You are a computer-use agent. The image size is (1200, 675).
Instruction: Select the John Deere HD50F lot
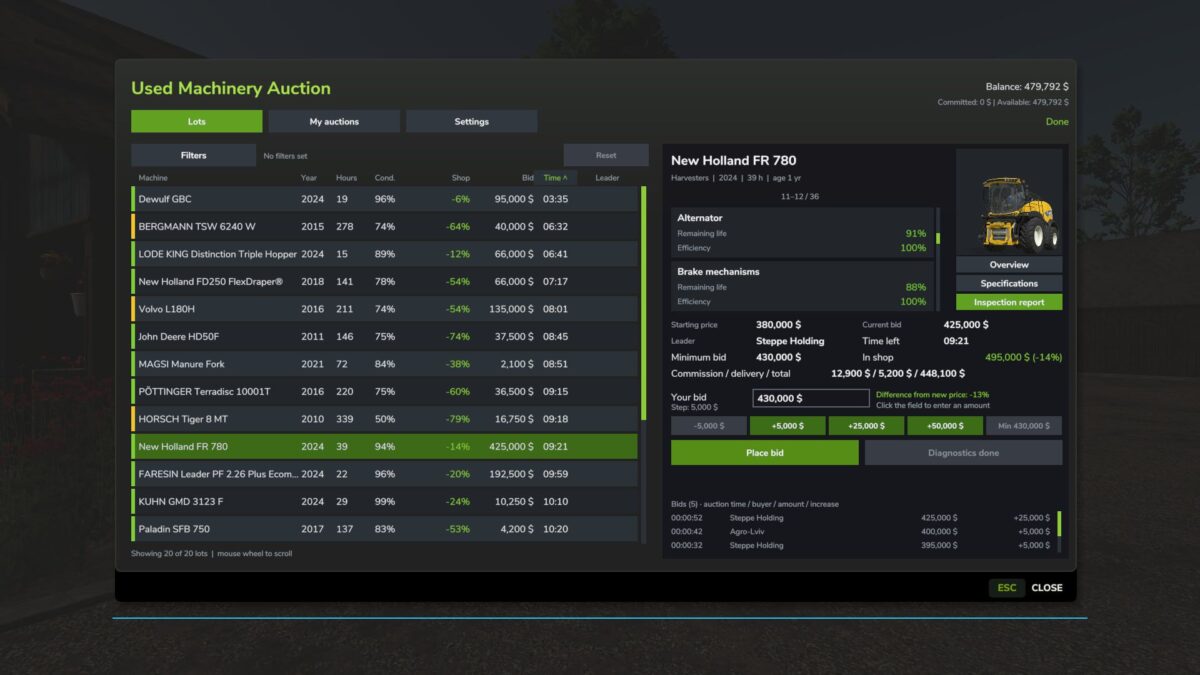[x=385, y=337]
